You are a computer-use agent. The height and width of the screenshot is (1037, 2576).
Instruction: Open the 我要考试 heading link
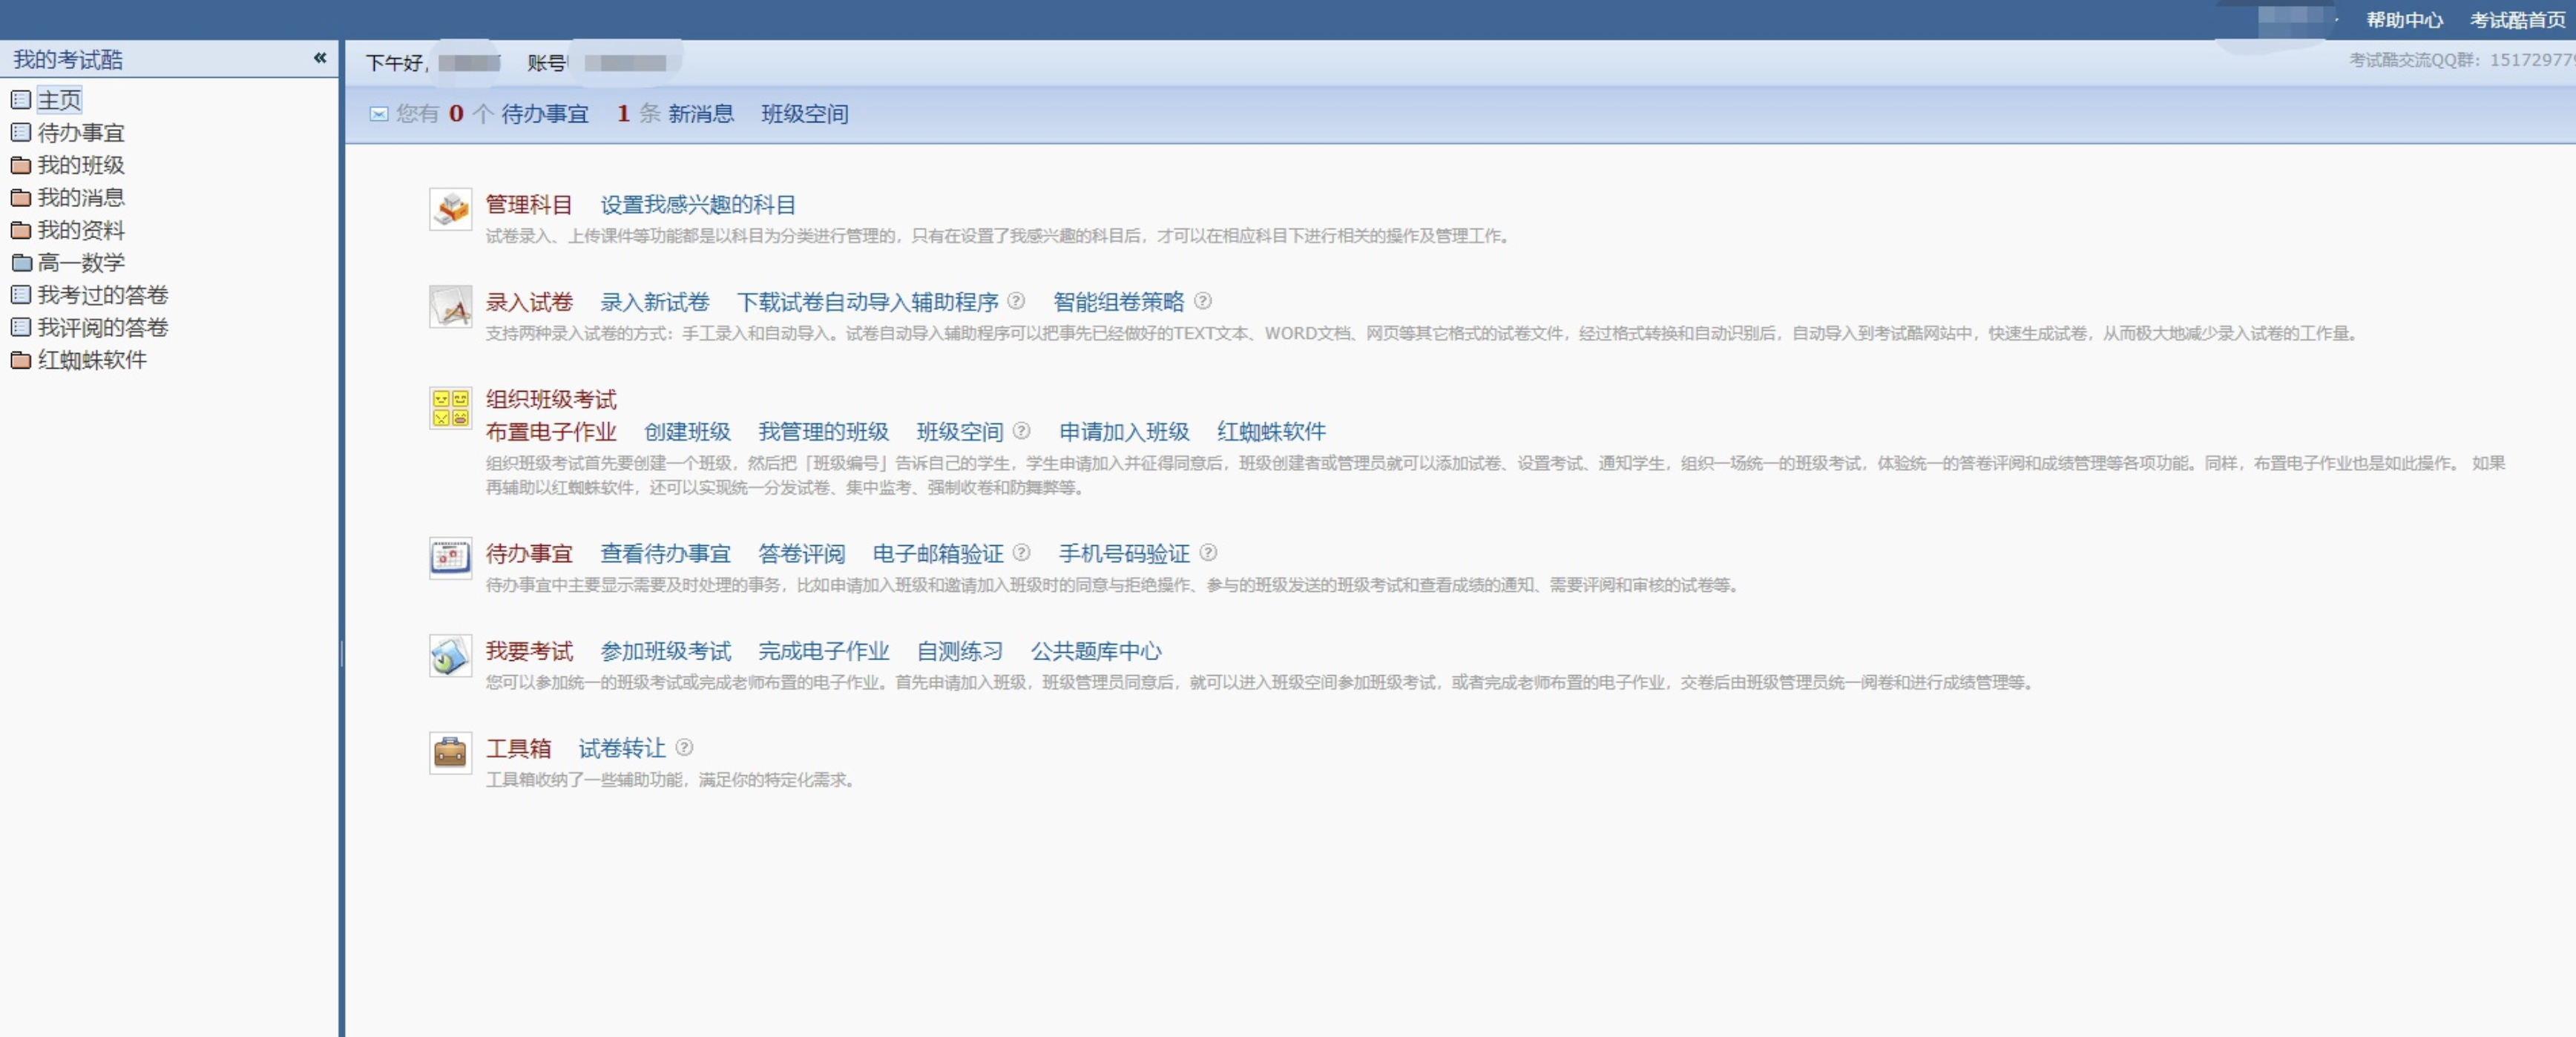tap(529, 651)
